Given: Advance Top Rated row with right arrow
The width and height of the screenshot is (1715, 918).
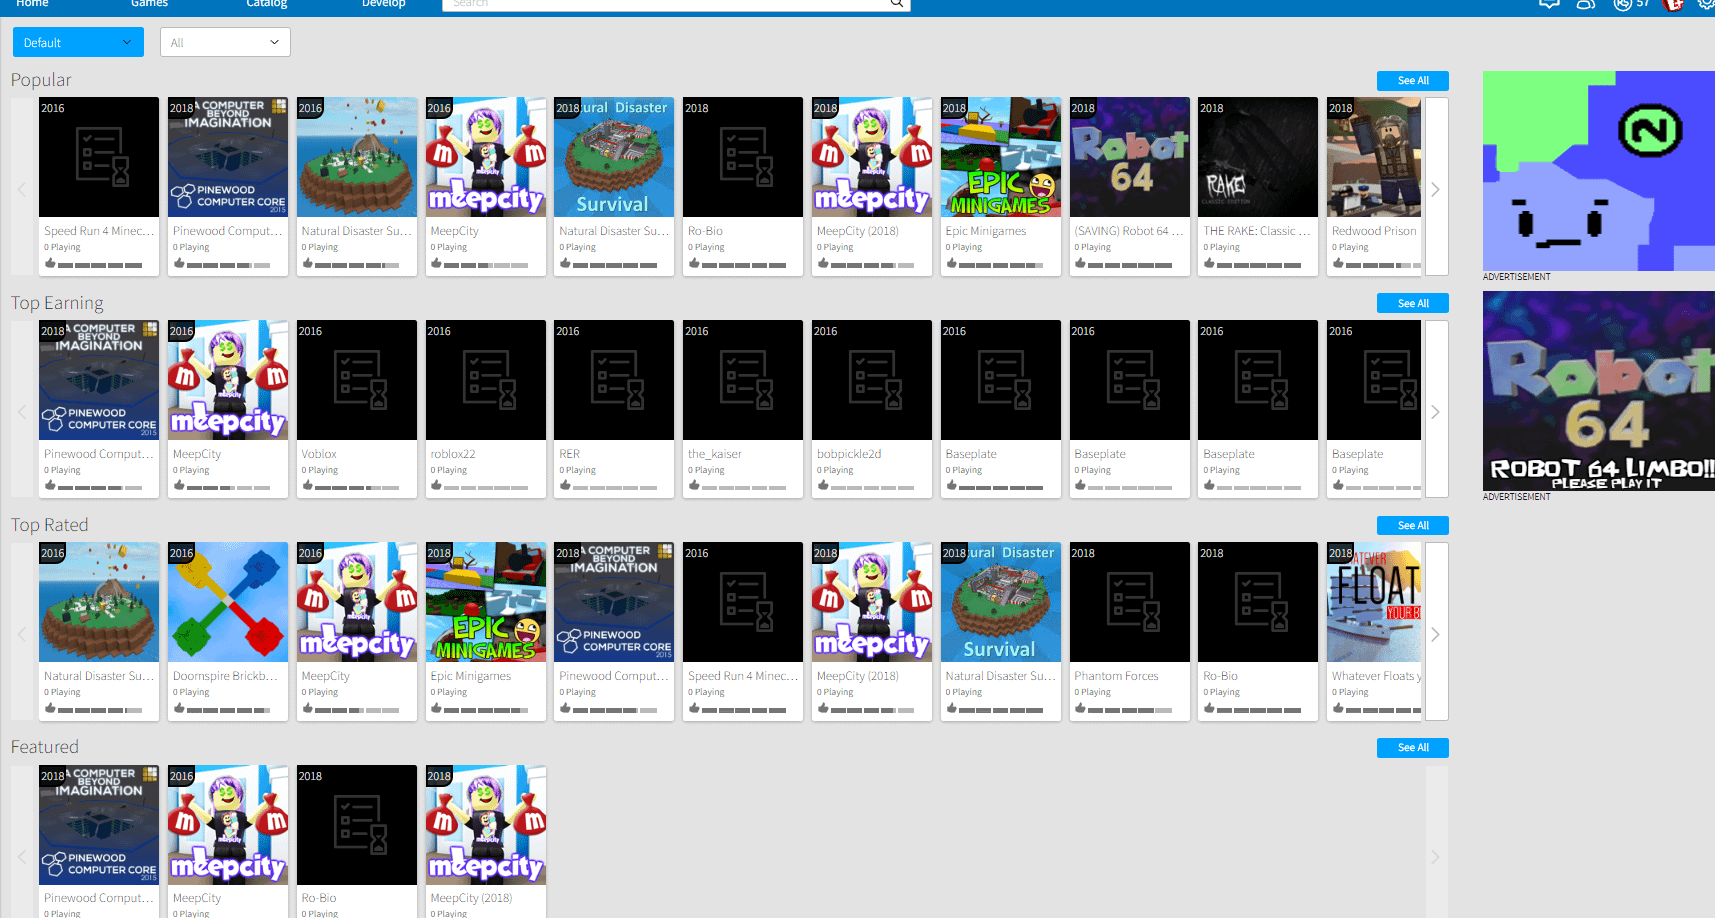Looking at the screenshot, I should (1436, 634).
